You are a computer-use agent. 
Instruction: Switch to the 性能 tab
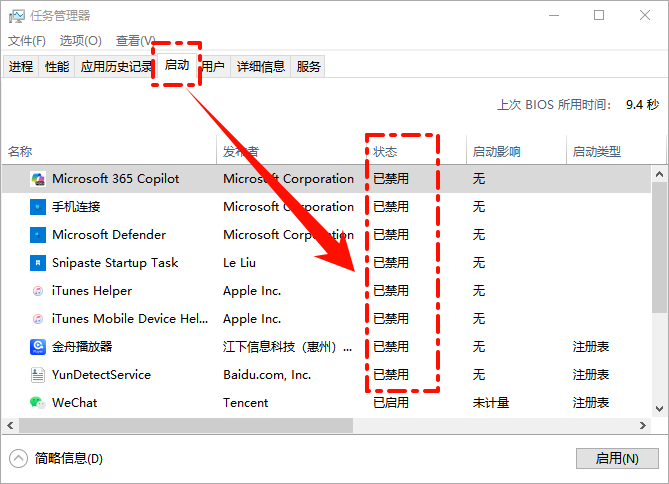(57, 67)
